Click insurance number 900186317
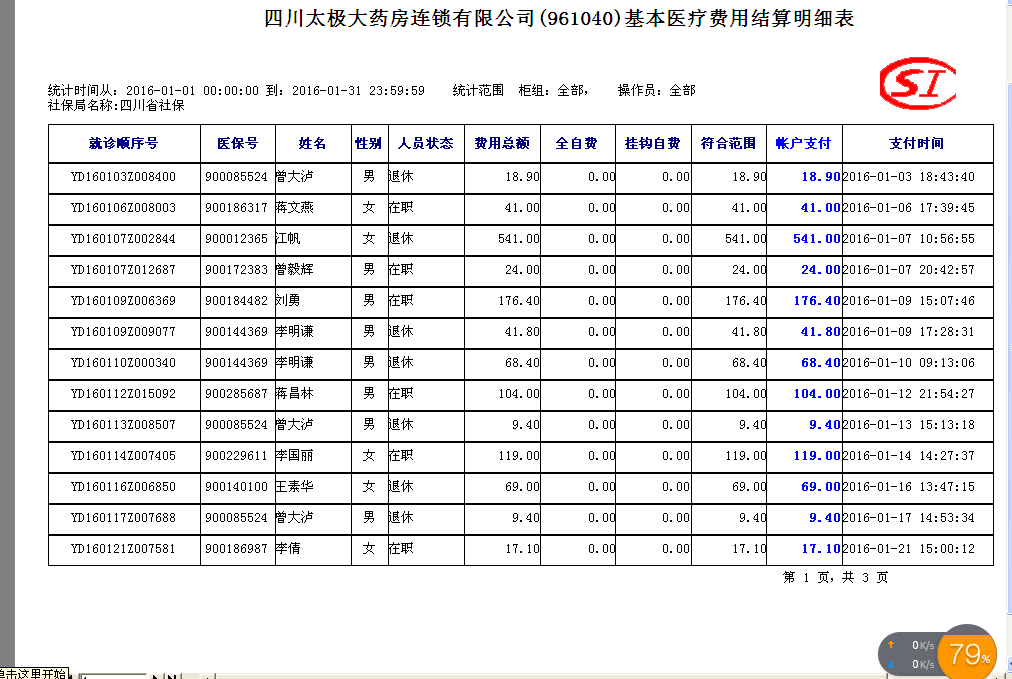 tap(236, 208)
